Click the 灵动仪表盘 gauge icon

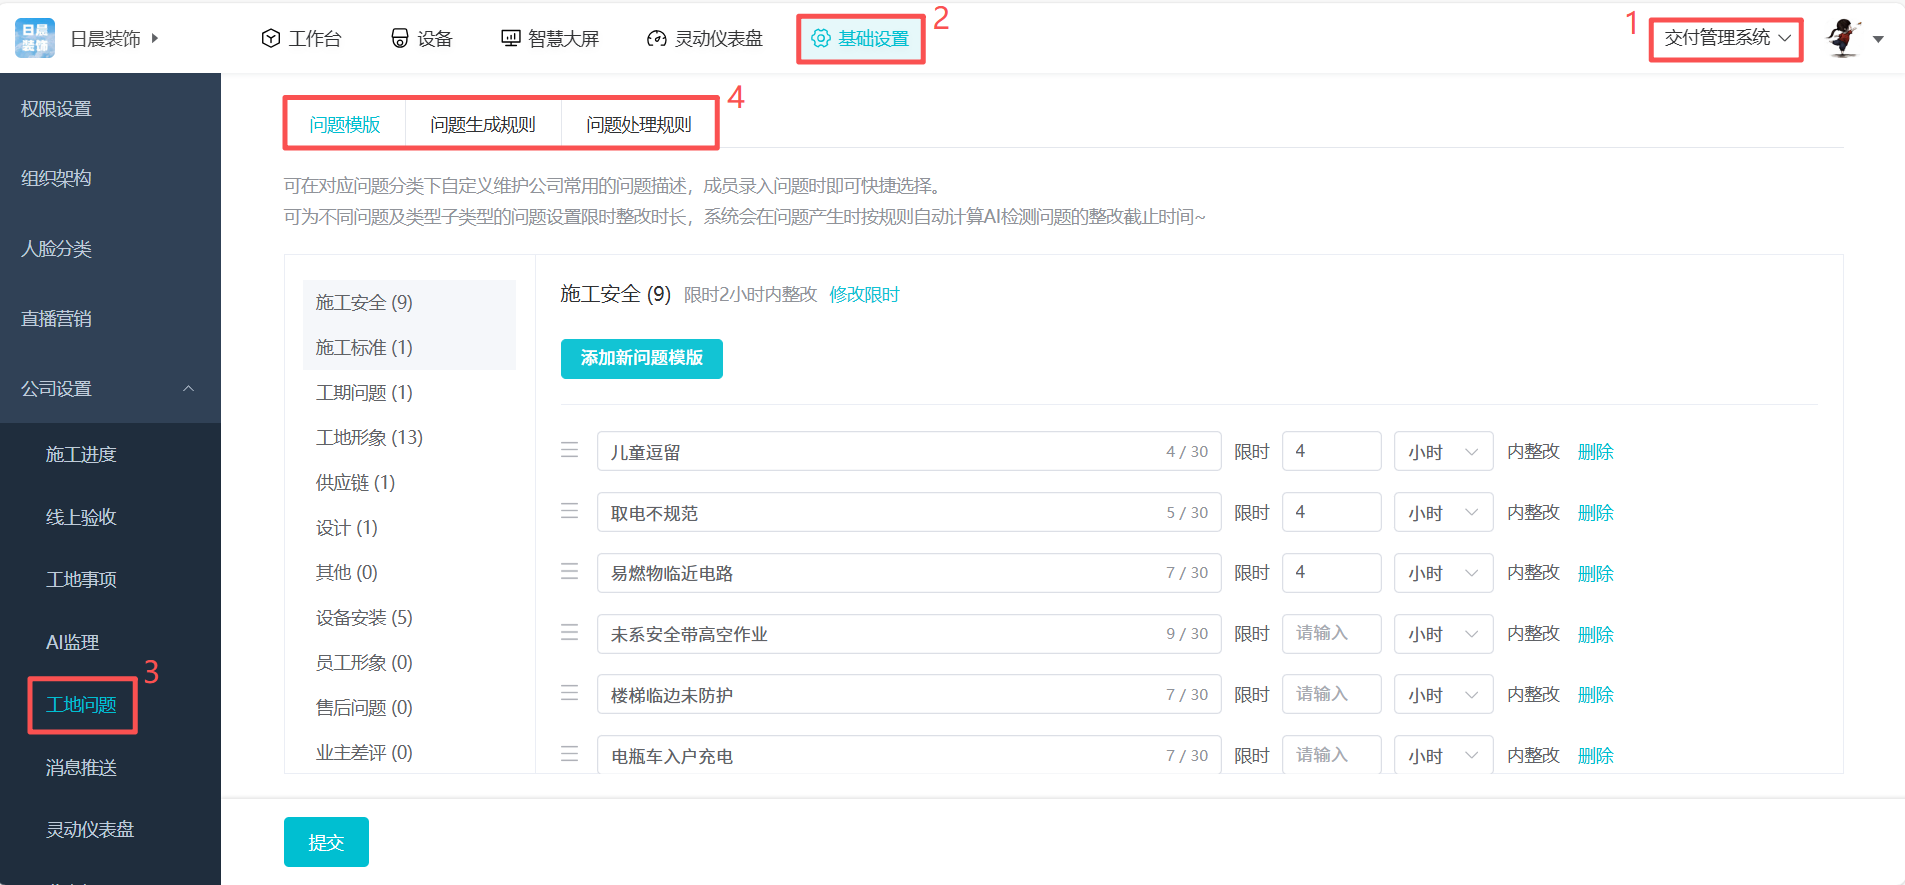(x=656, y=38)
